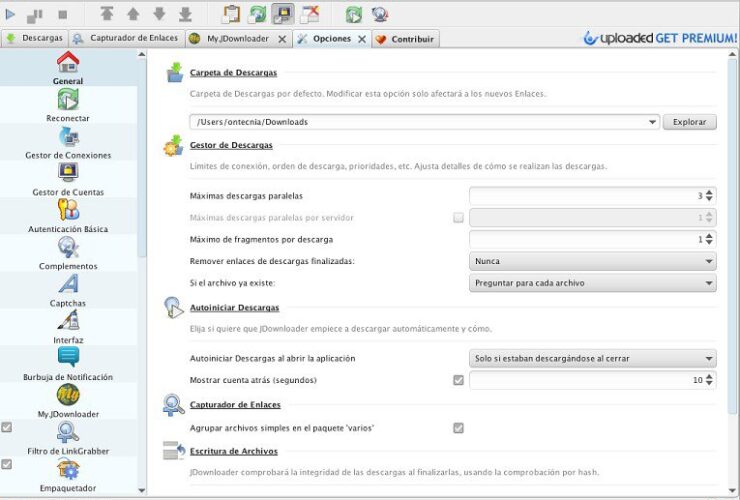The image size is (740, 500).
Task: Toggle Empaquetador enable checkbox
Action: coord(7,464)
